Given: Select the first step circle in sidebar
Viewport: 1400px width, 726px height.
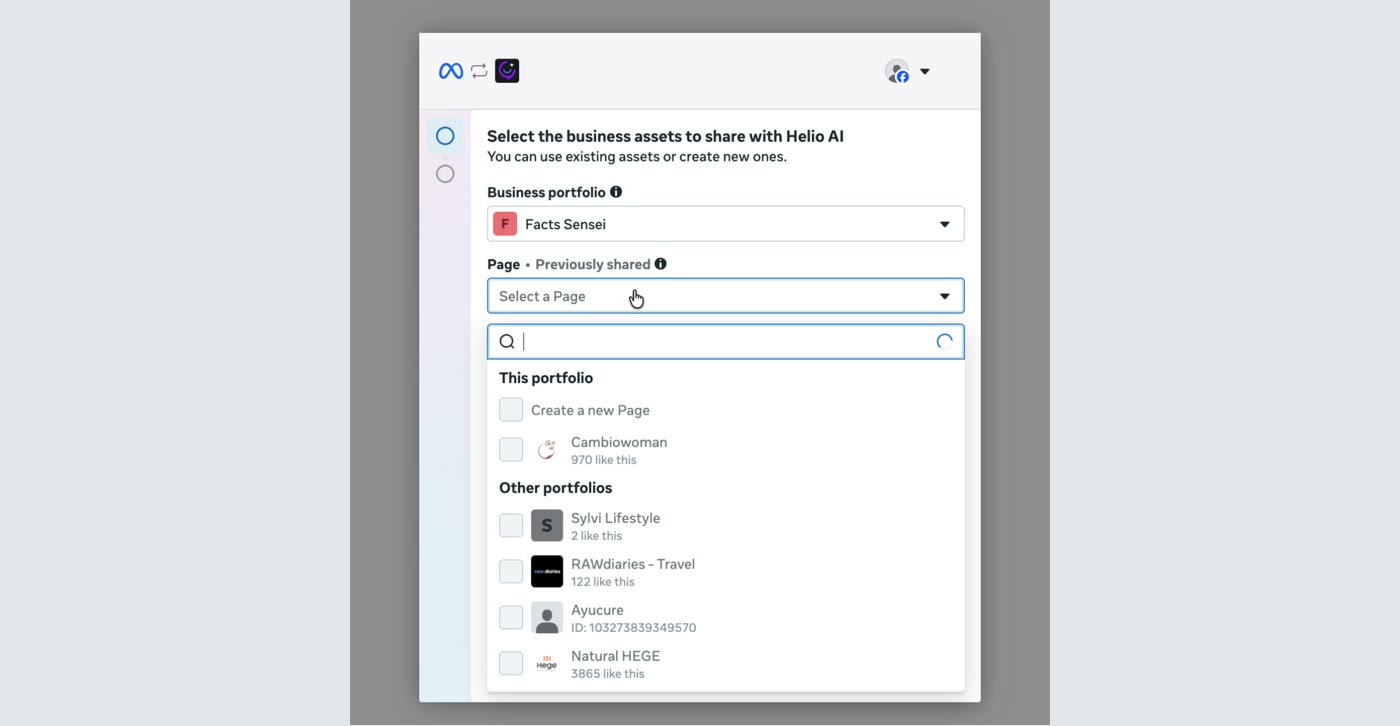Looking at the screenshot, I should click(445, 136).
